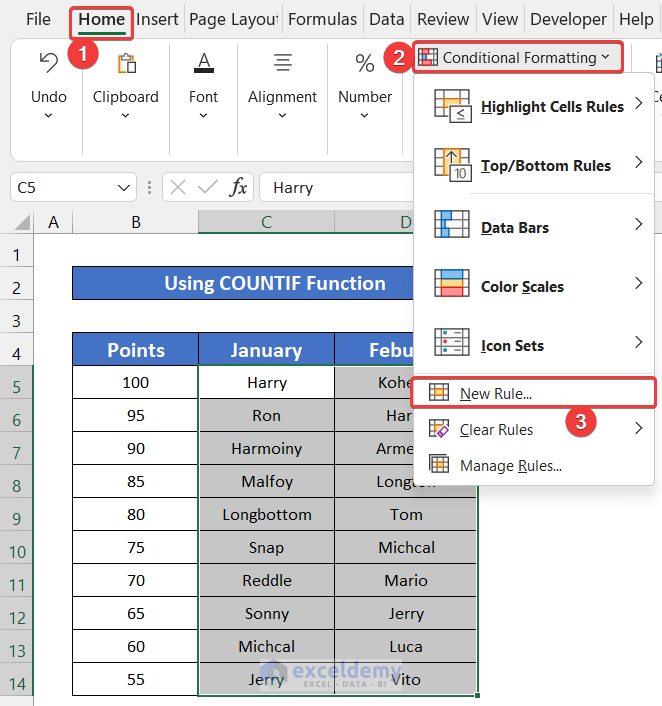Click the Points value 85 cell
The image size is (662, 706).
point(136,481)
